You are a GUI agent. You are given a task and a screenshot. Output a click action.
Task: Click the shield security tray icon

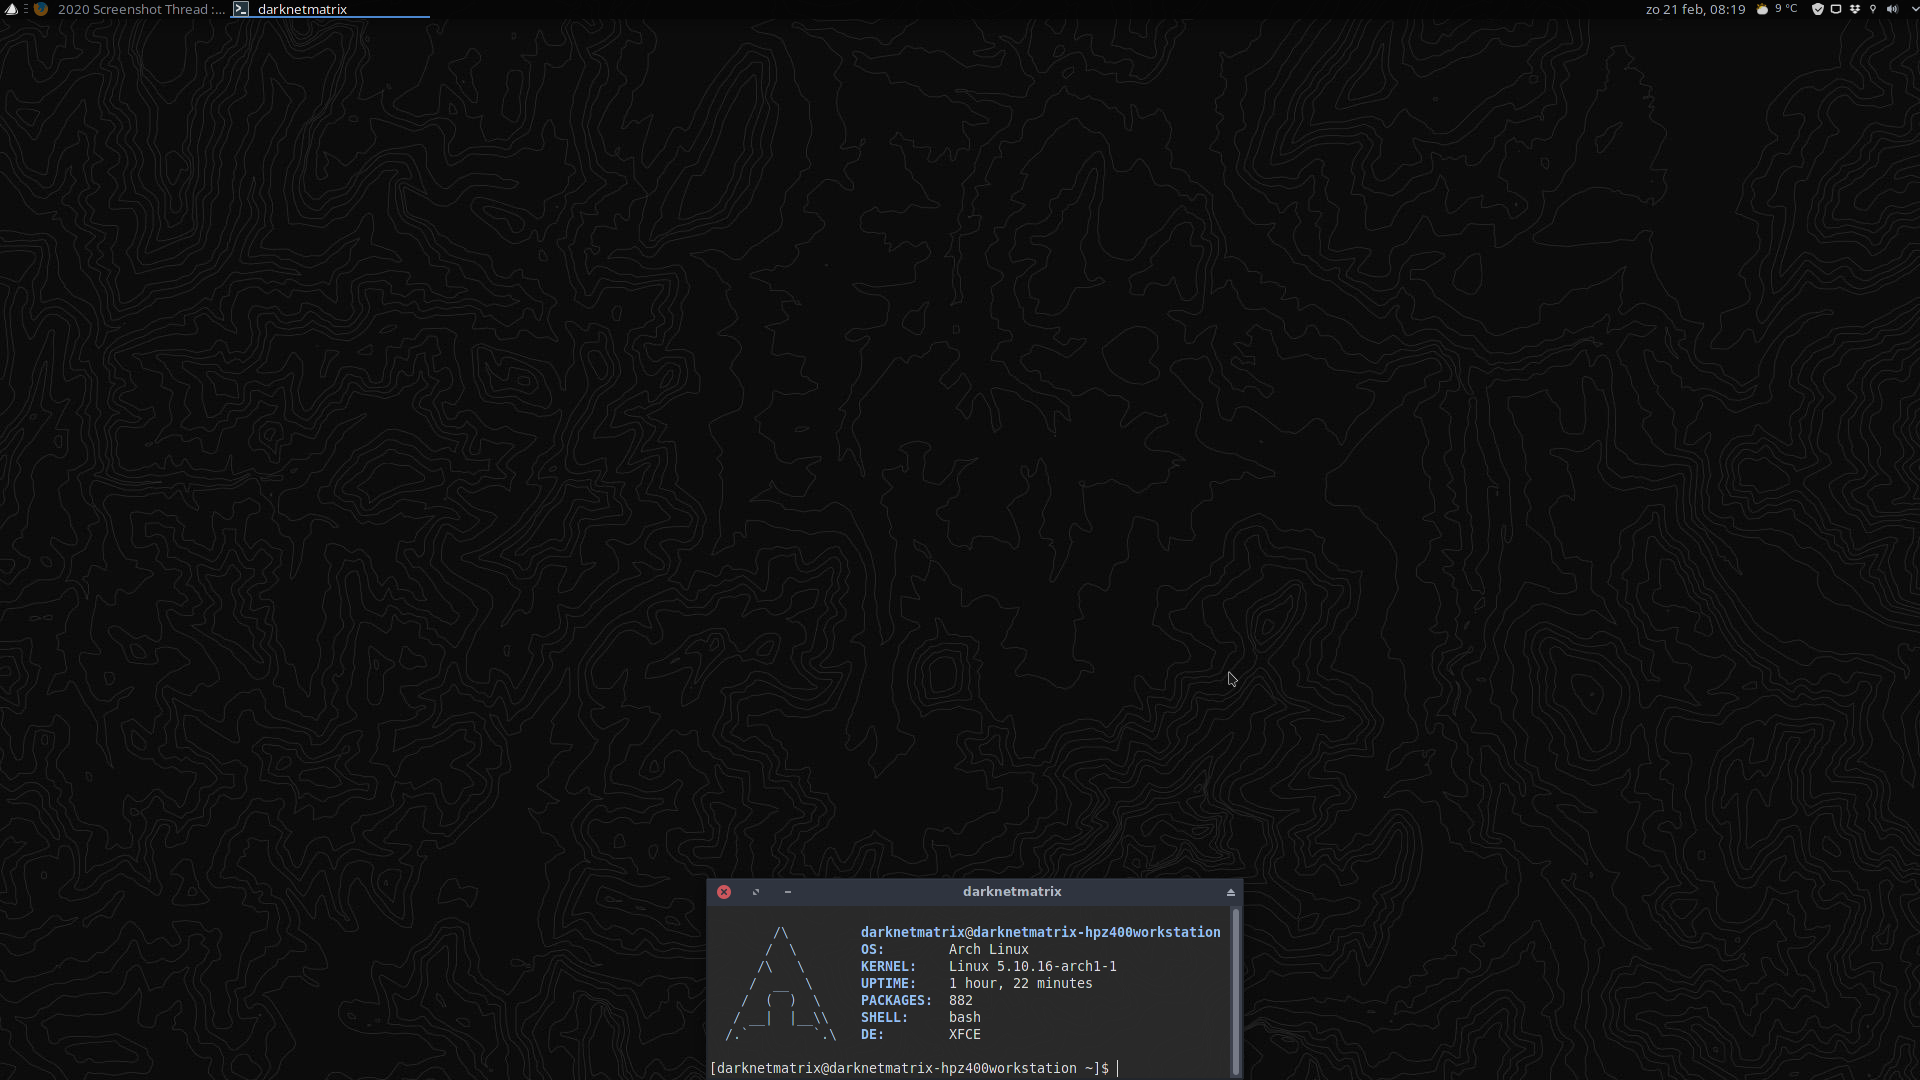(x=1817, y=9)
